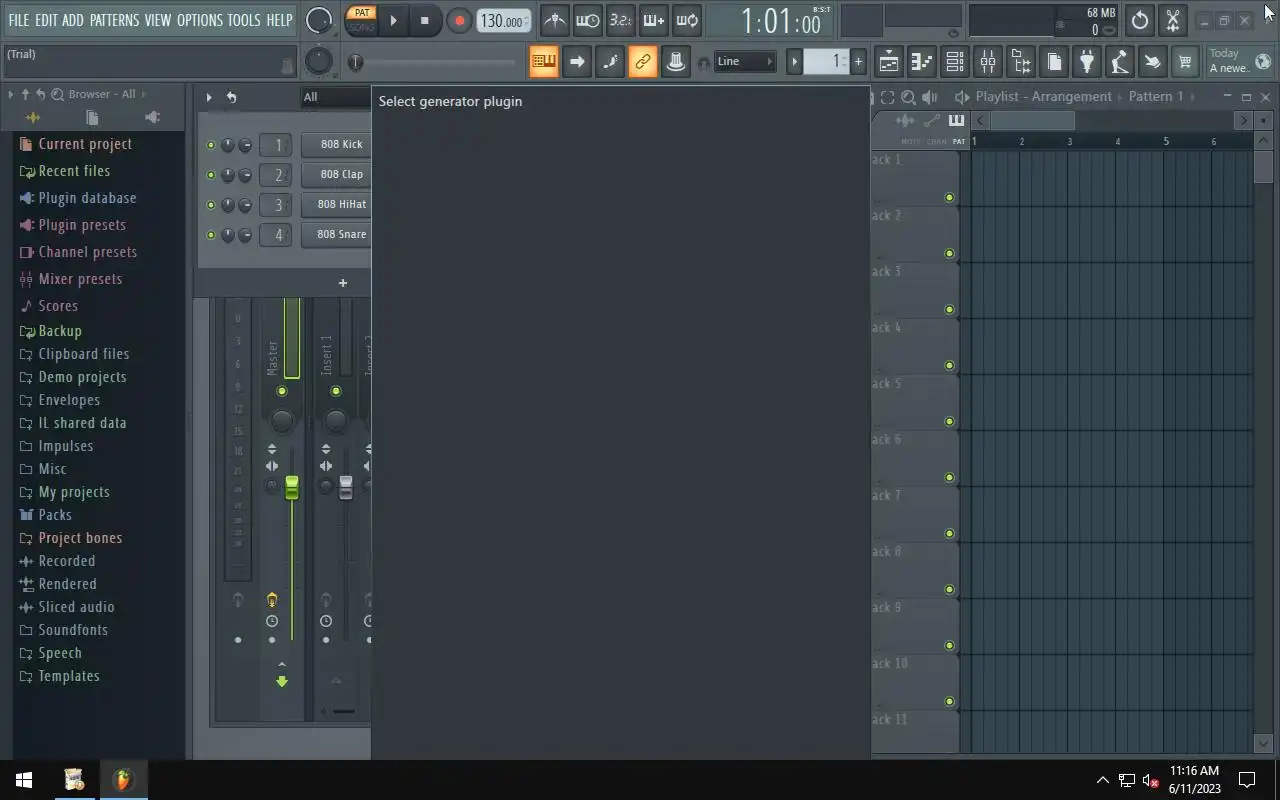Open the Line snap dropdown
This screenshot has height=800, width=1280.
coord(745,61)
